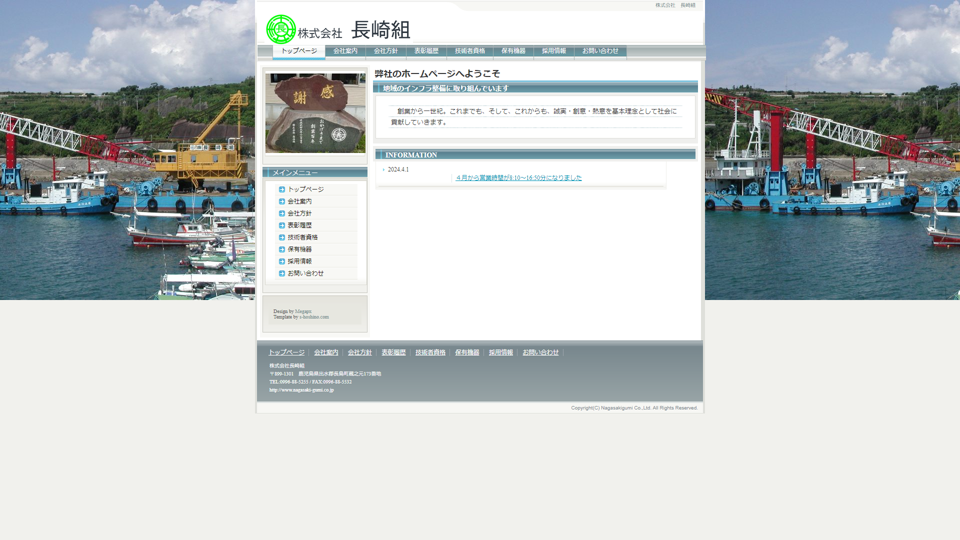Open the April business hours change notice link

click(x=518, y=178)
